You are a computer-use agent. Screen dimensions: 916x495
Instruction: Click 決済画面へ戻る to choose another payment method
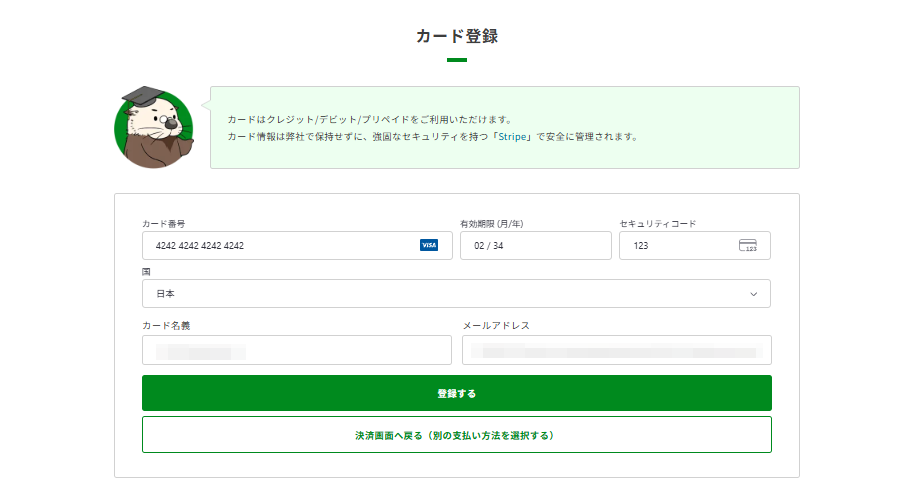tap(456, 435)
